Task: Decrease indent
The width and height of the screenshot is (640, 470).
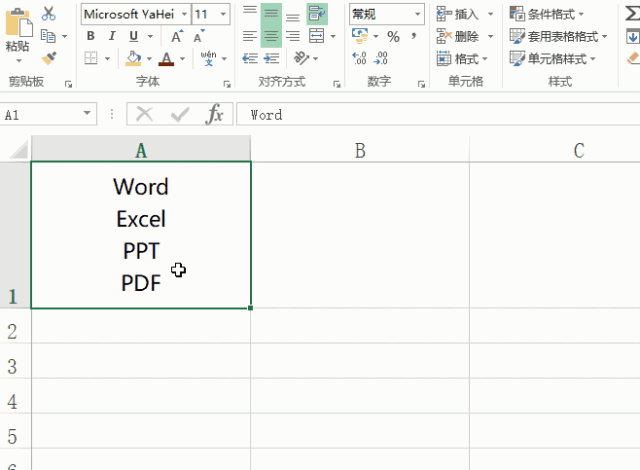Action: (250, 58)
